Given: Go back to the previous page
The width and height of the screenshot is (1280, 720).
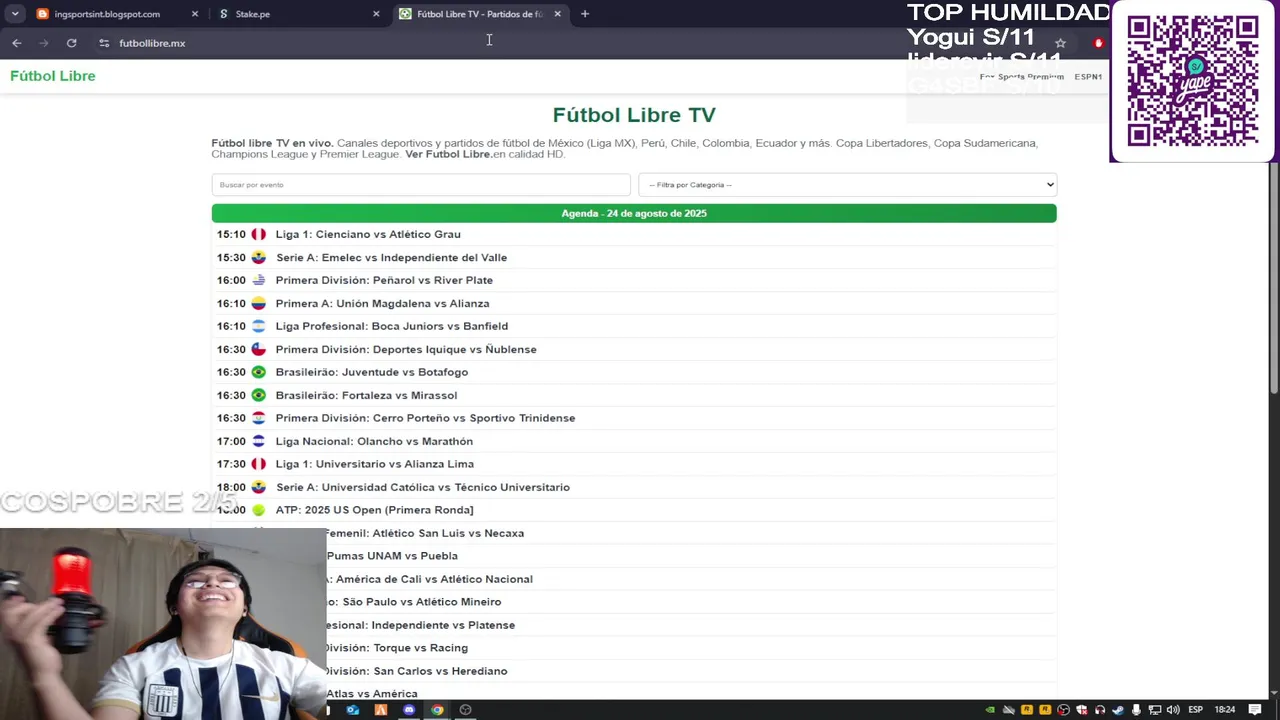Looking at the screenshot, I should click(17, 43).
